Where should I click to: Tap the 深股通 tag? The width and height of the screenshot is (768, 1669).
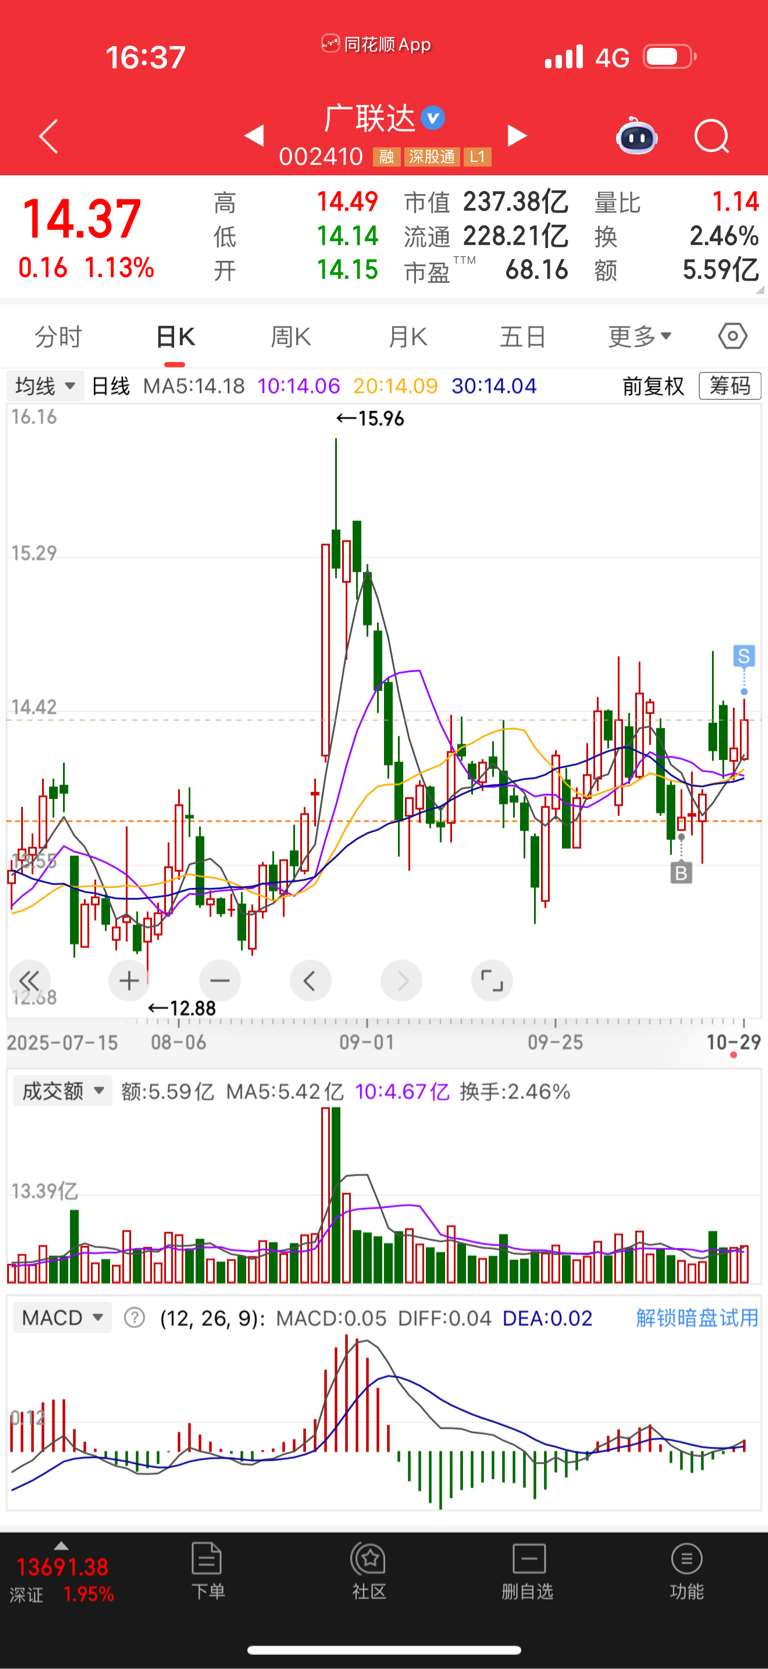pos(432,157)
